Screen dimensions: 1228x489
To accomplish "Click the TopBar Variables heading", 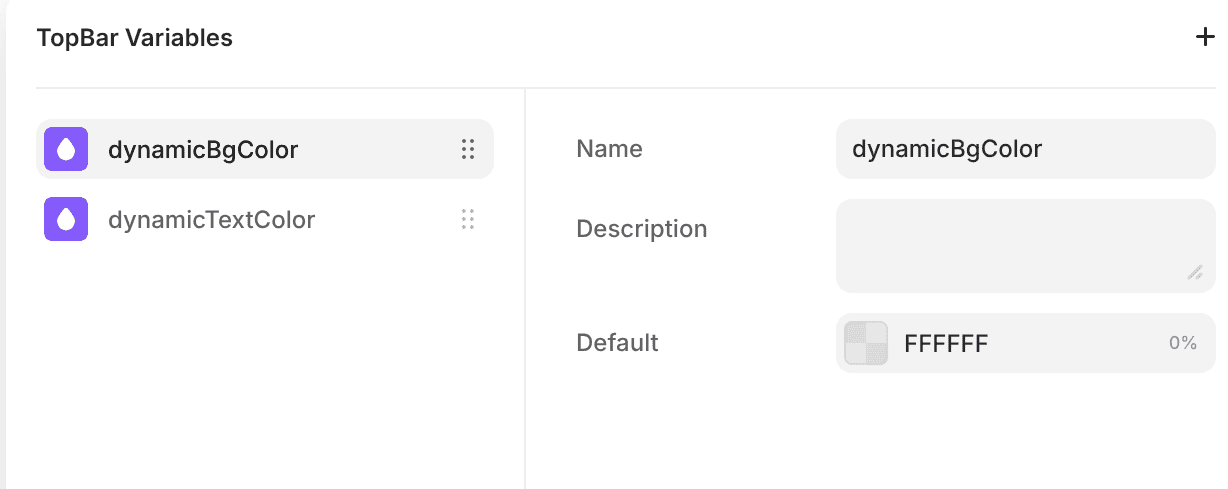I will coord(134,38).
